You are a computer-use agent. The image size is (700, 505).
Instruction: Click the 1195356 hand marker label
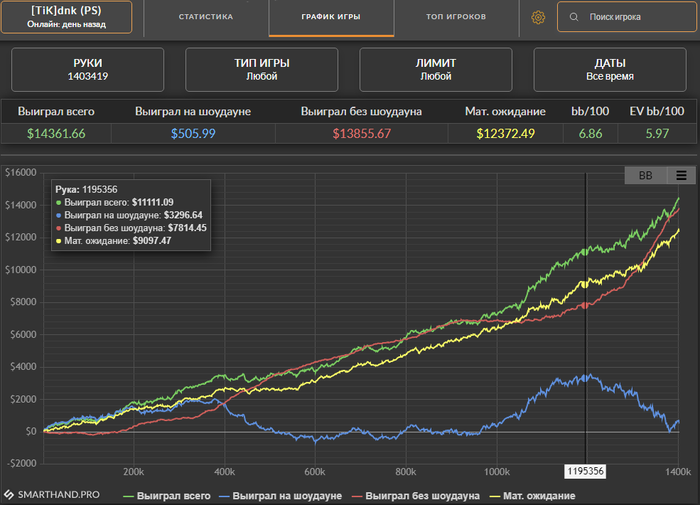click(x=585, y=471)
